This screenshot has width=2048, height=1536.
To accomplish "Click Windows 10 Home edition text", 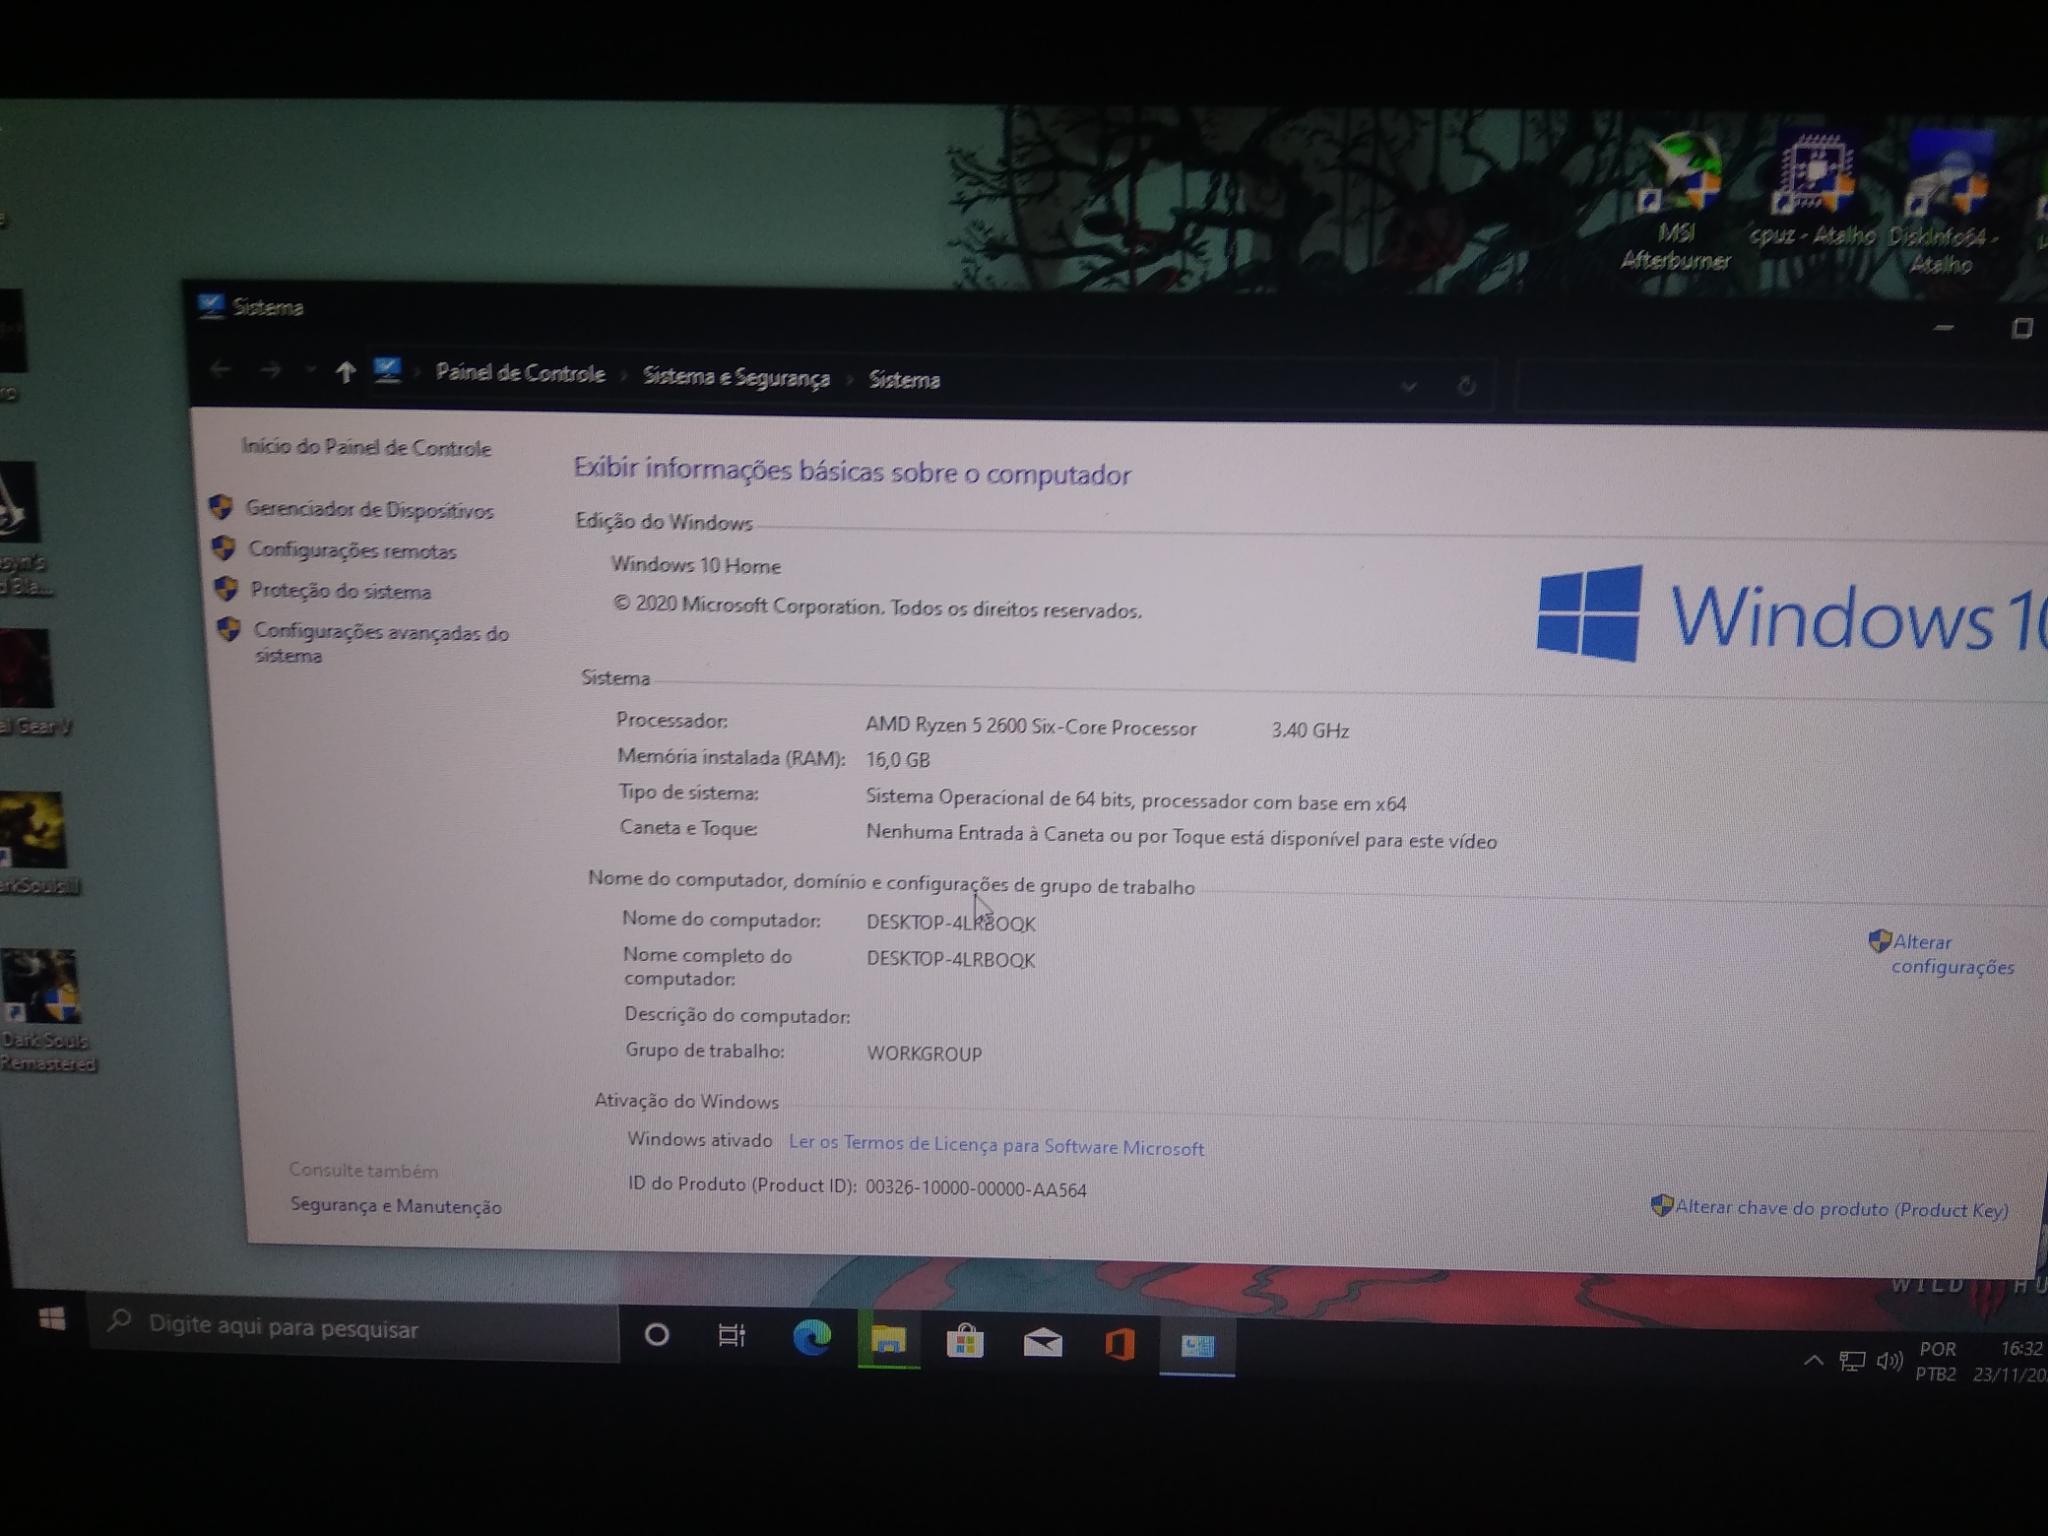I will [696, 566].
